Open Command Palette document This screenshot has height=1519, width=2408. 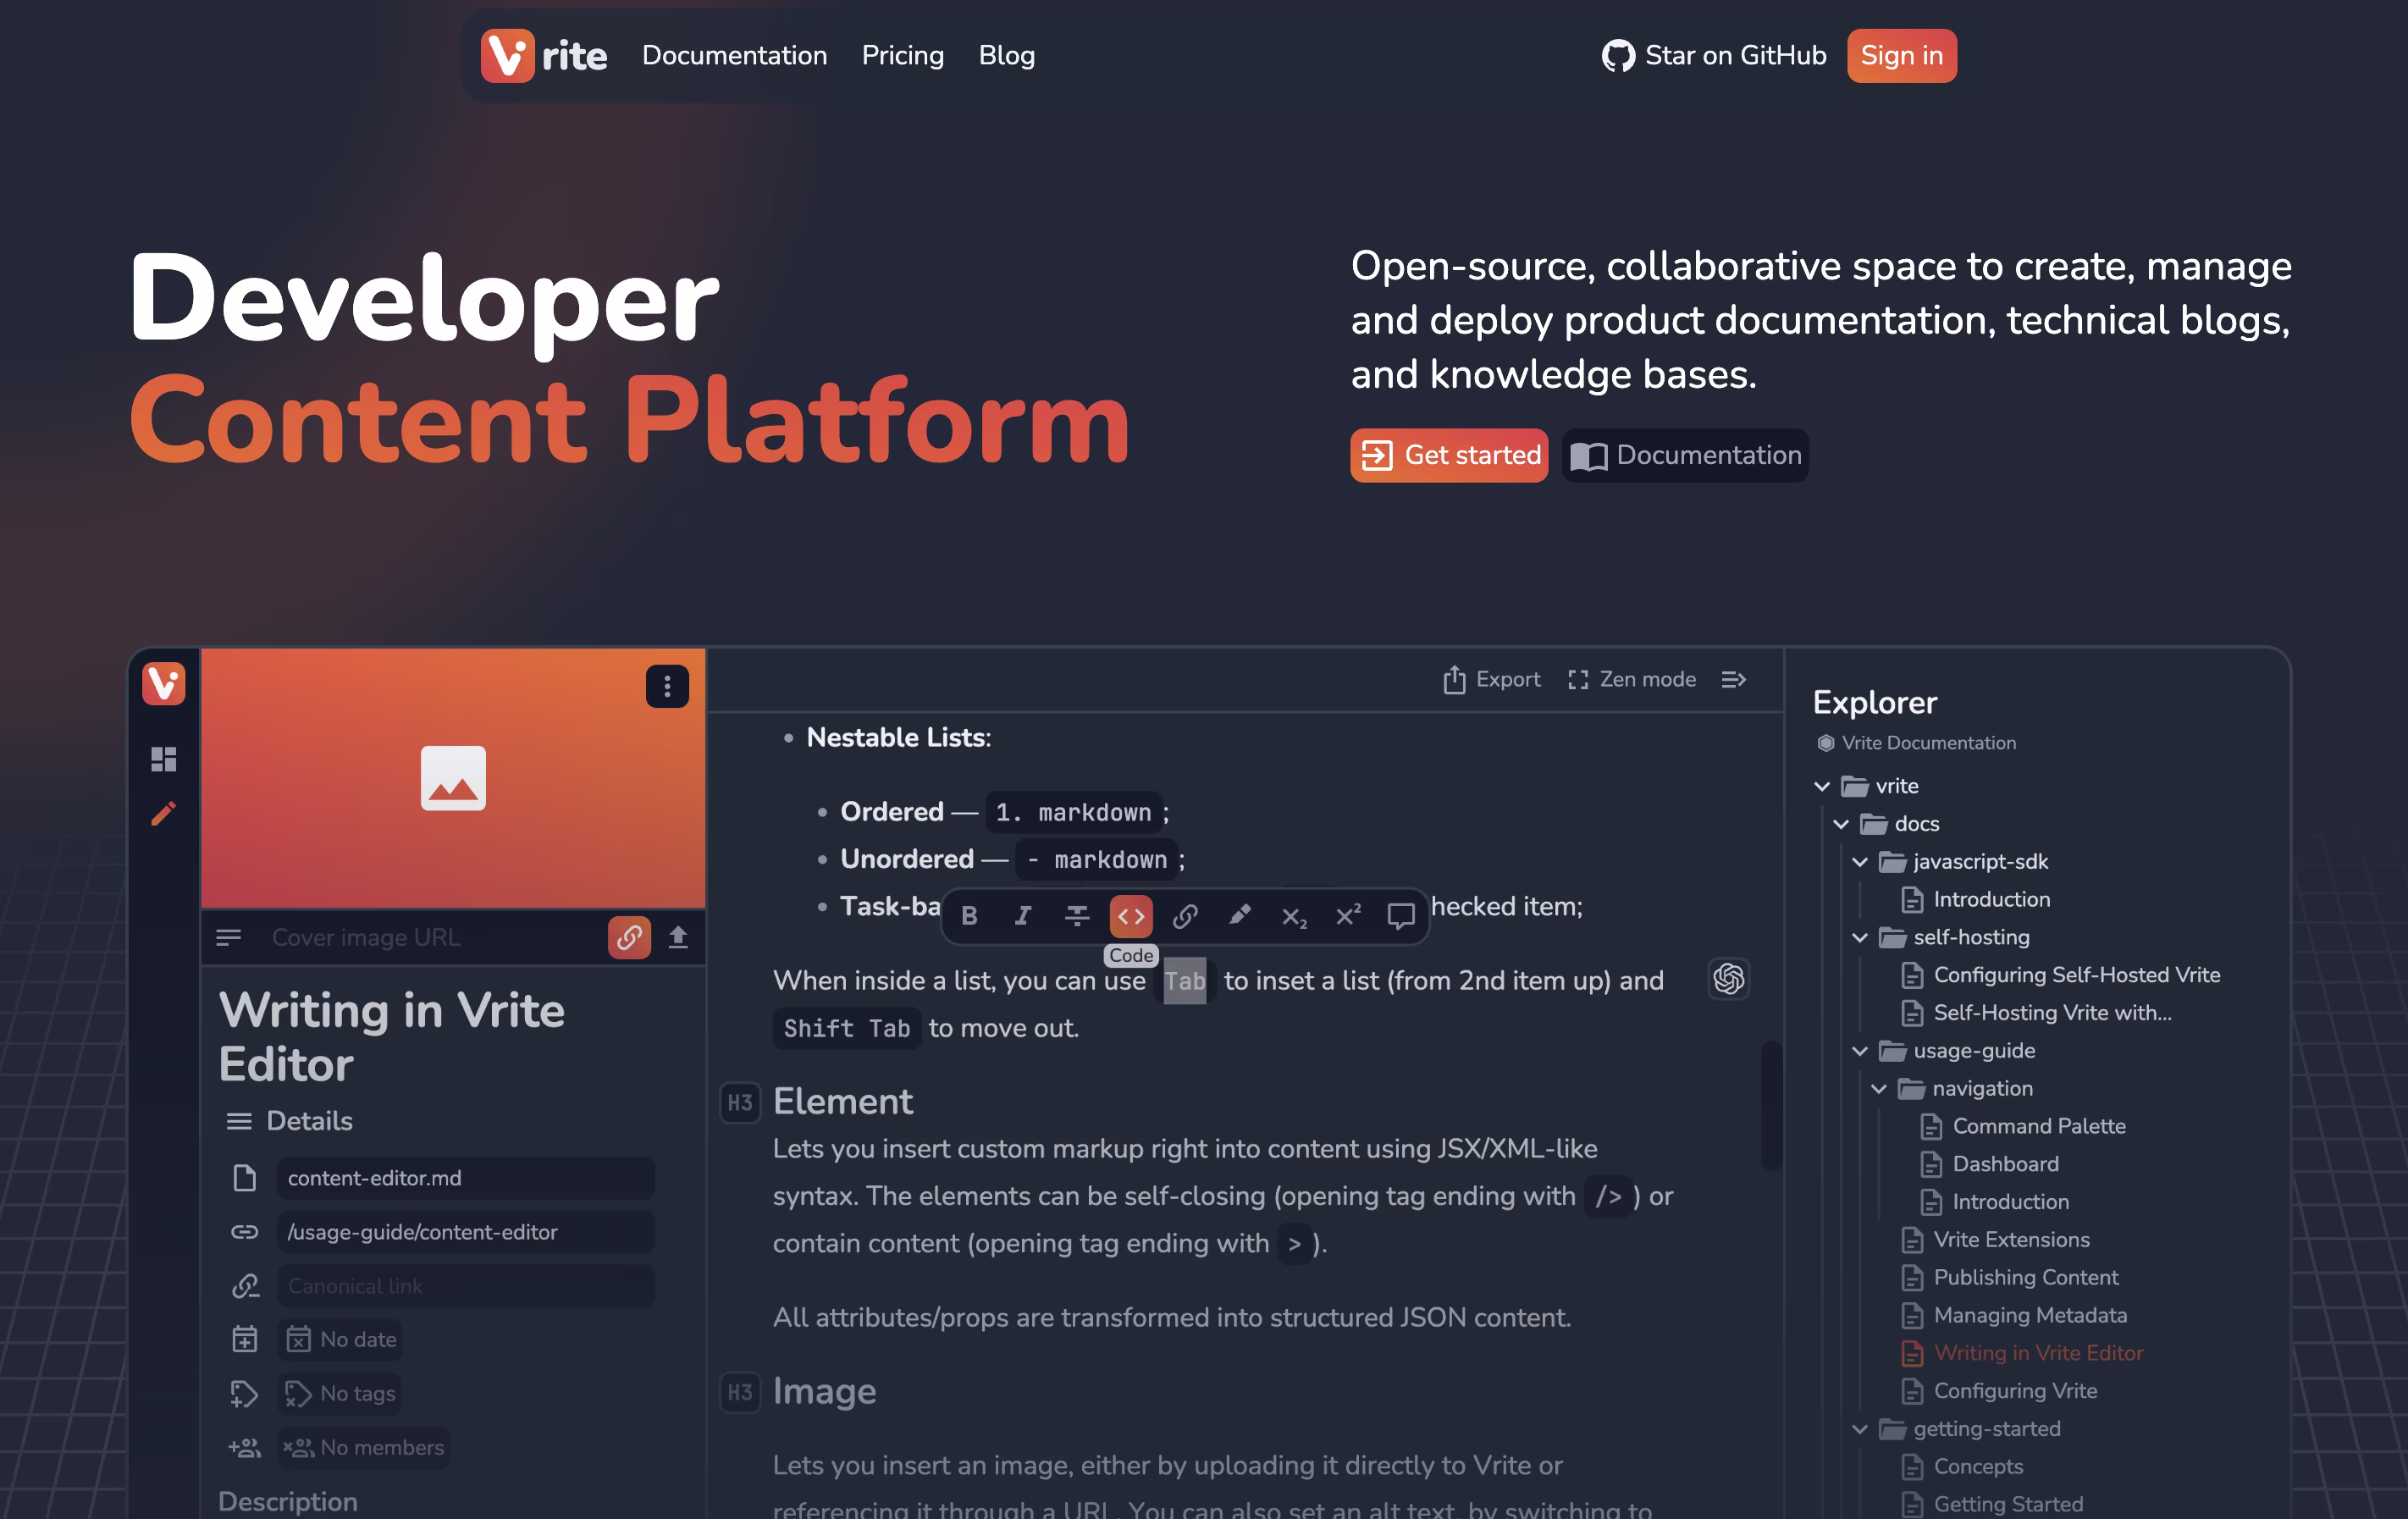coord(2023,1127)
